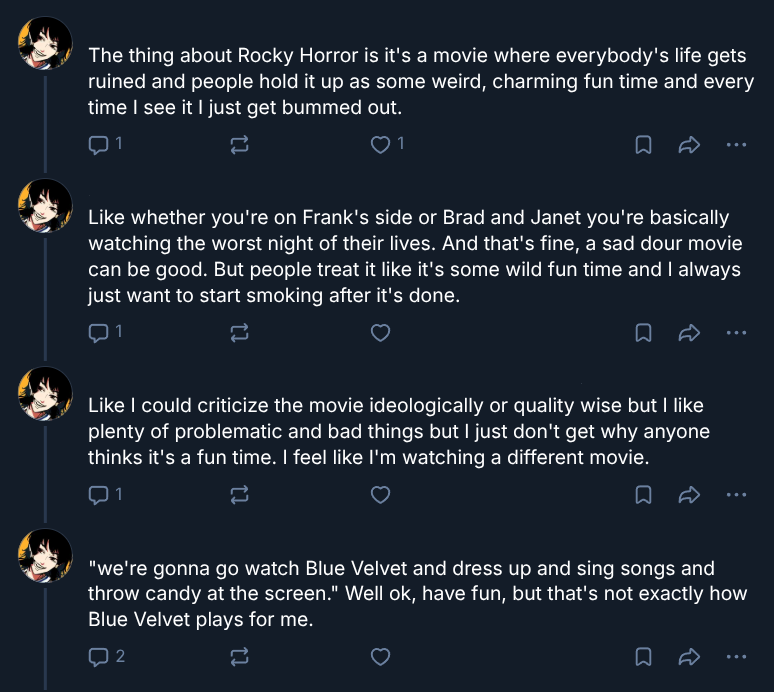Open more options on the Frank's side post
774x692 pixels.
click(736, 333)
